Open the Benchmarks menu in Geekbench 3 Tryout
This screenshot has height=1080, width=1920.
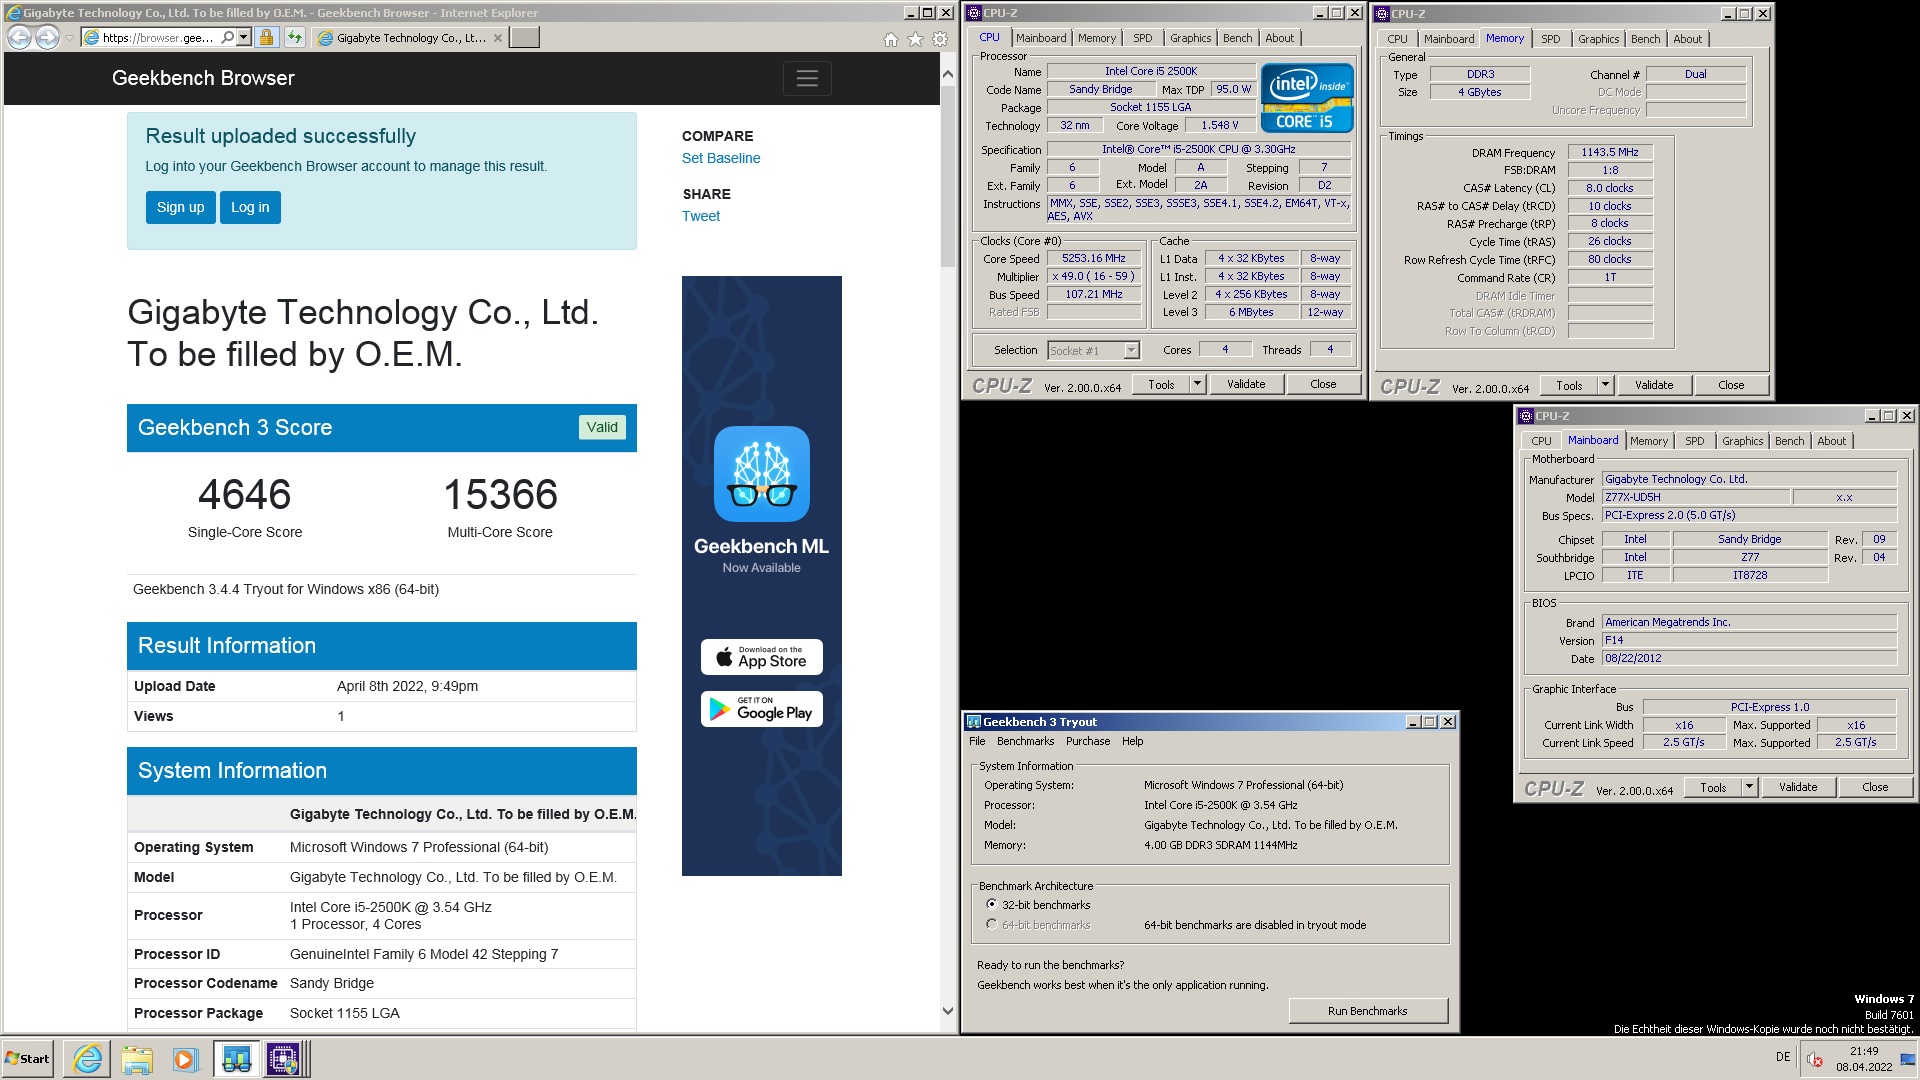1025,741
